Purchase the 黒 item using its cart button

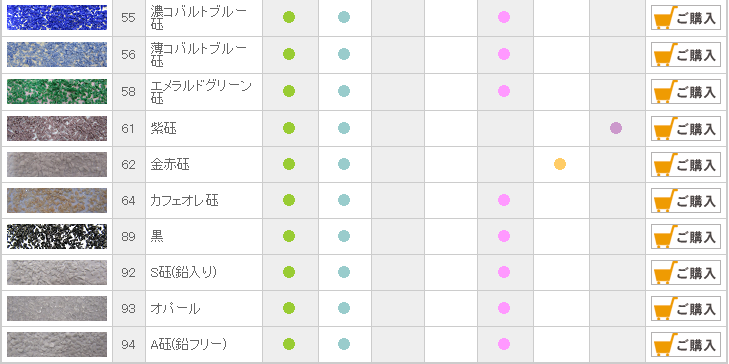tap(686, 237)
